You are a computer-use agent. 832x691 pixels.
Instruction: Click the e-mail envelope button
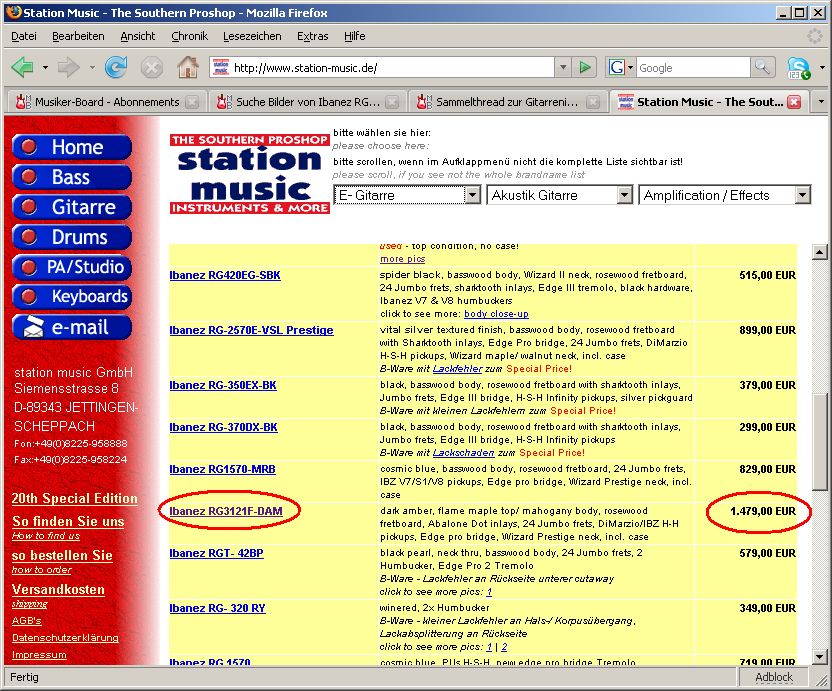pos(72,327)
